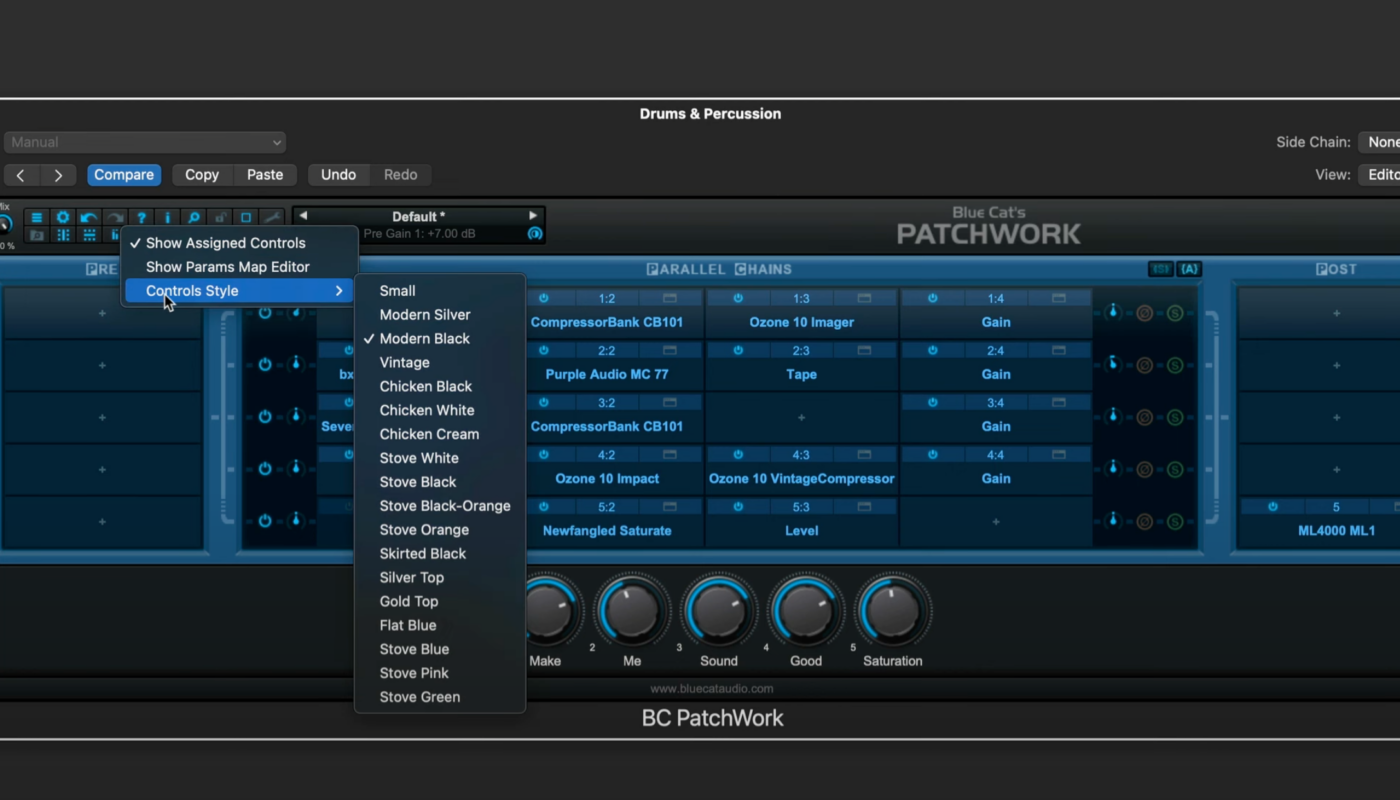1400x800 pixels.
Task: Solo the chain containing Tape
Action: [x=1175, y=365]
